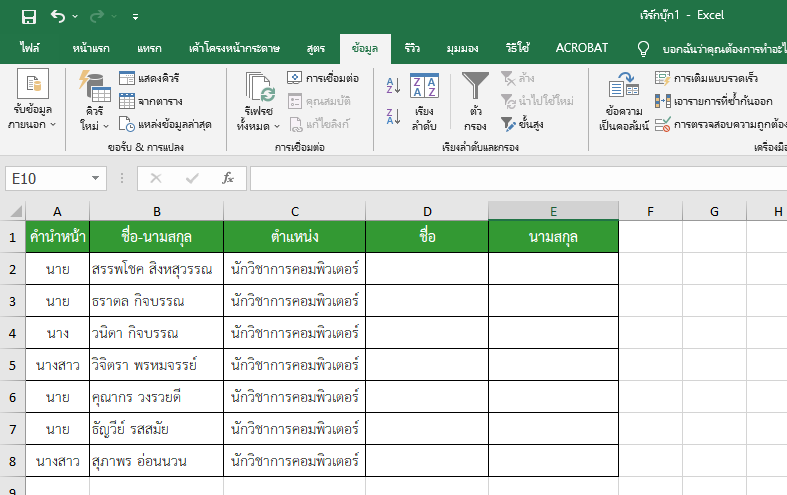Click the Save icon in quick access toolbar
The height and width of the screenshot is (495, 787).
(x=29, y=17)
